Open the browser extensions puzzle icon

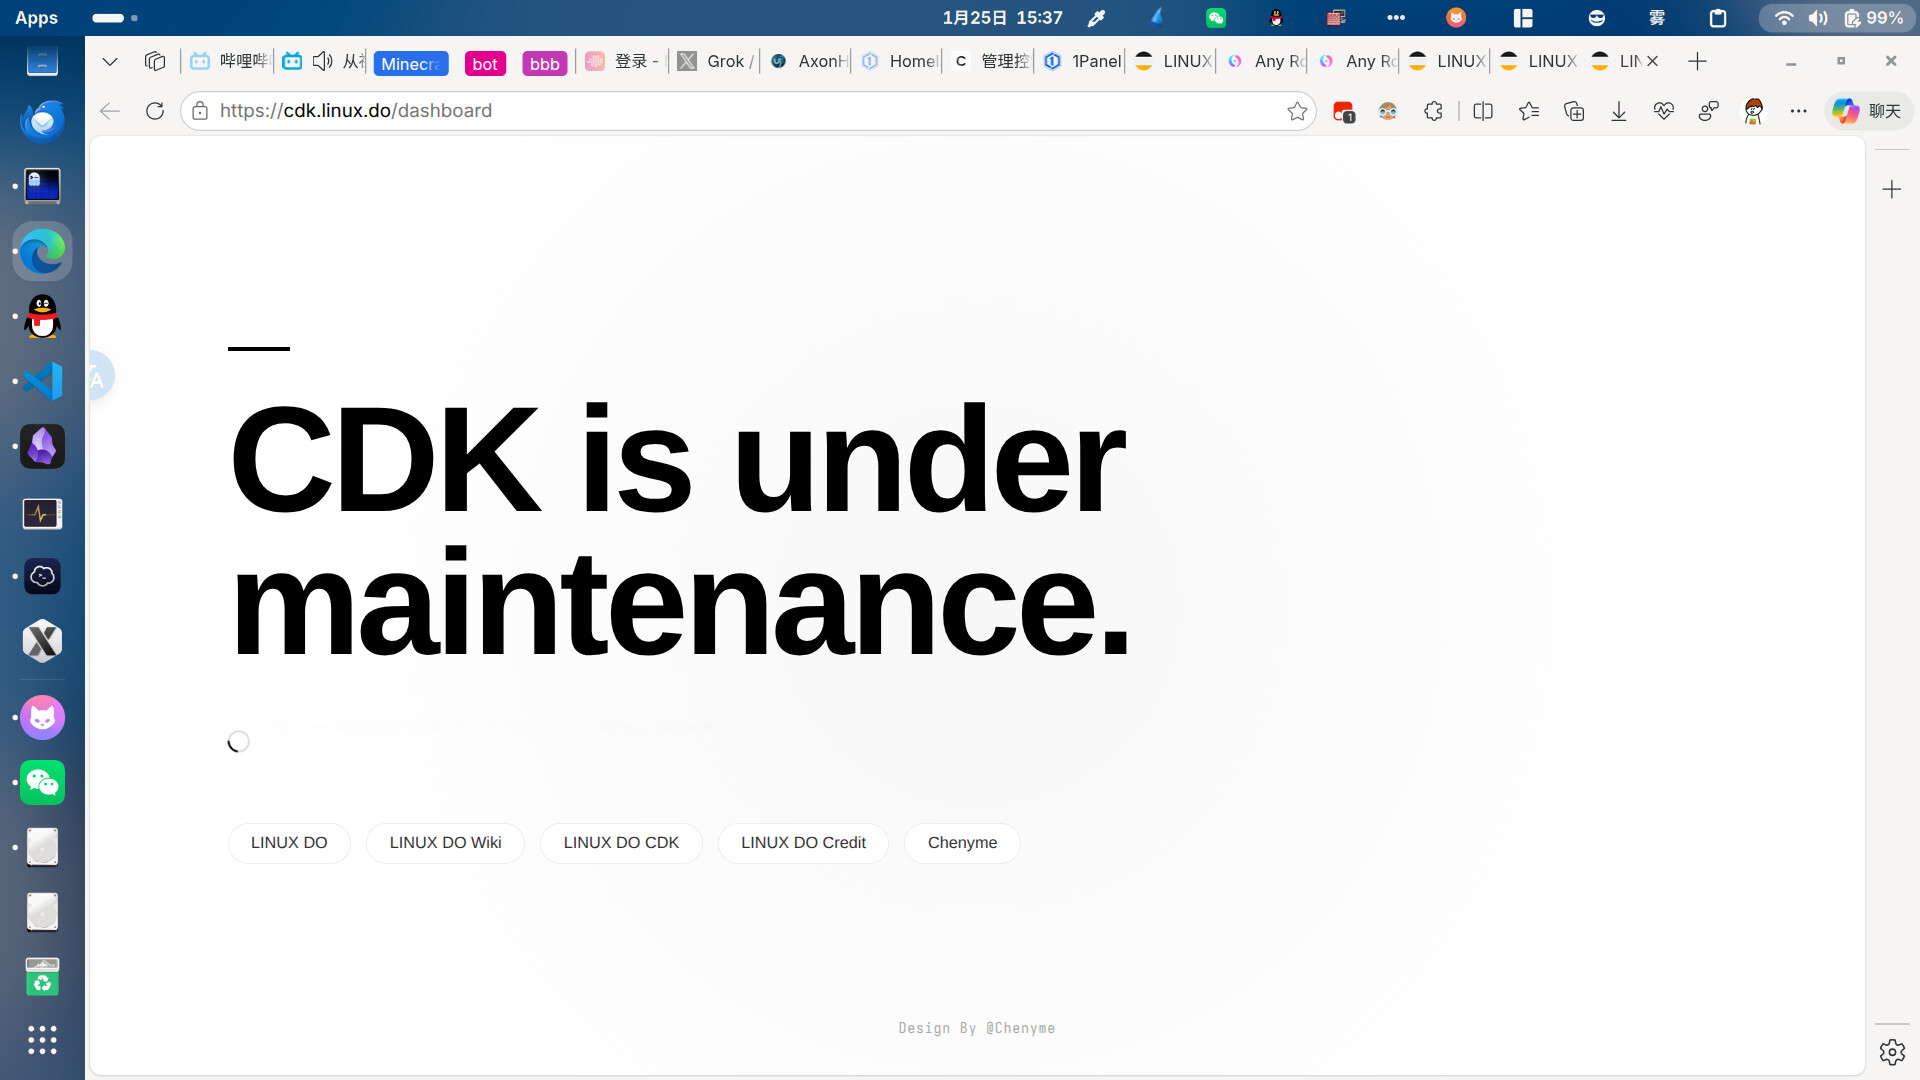[1433, 111]
